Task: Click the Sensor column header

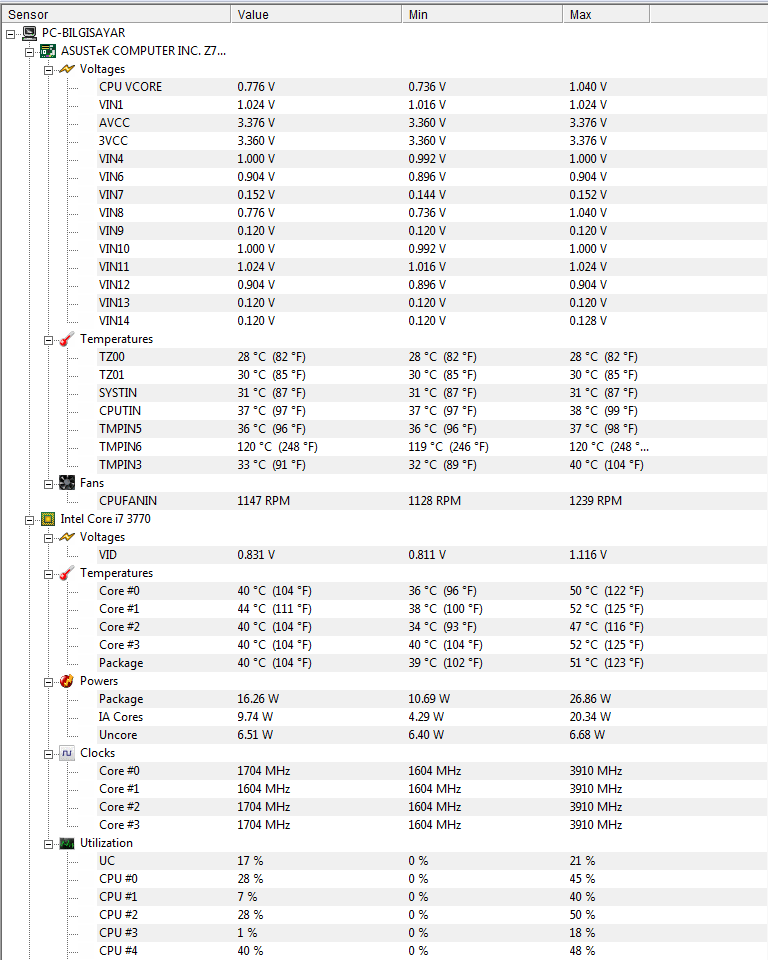Action: coord(116,14)
